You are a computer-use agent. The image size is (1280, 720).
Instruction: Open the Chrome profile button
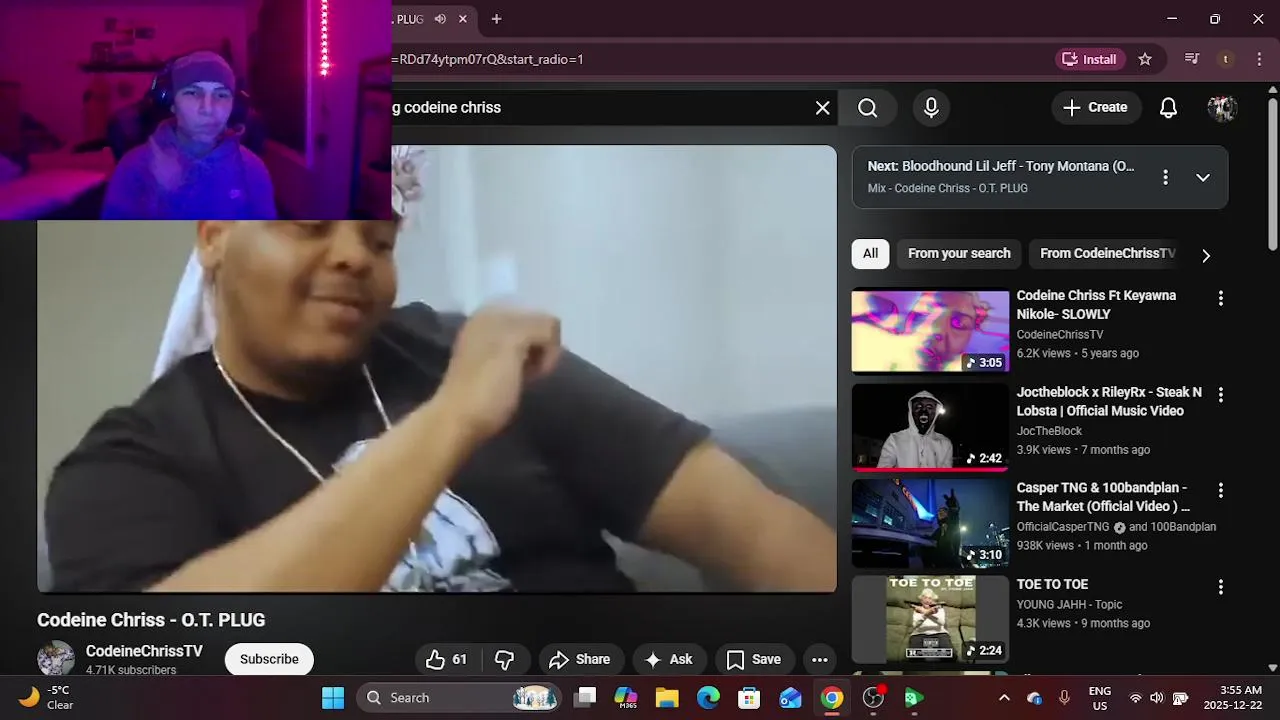(x=1225, y=59)
